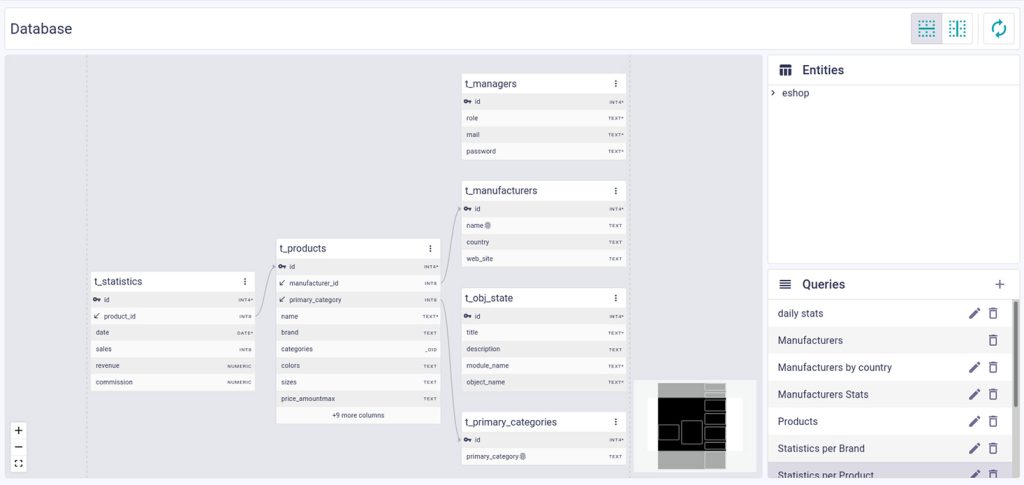Open t_statistics table options menu
Image resolution: width=1024 pixels, height=485 pixels.
point(245,281)
